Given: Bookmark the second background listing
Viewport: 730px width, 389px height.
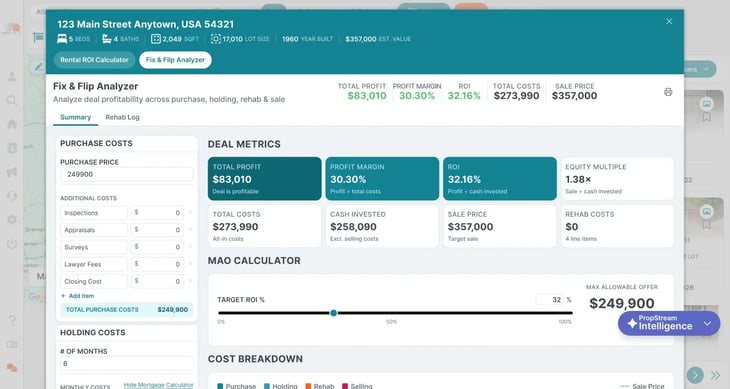Looking at the screenshot, I should pos(707,225).
